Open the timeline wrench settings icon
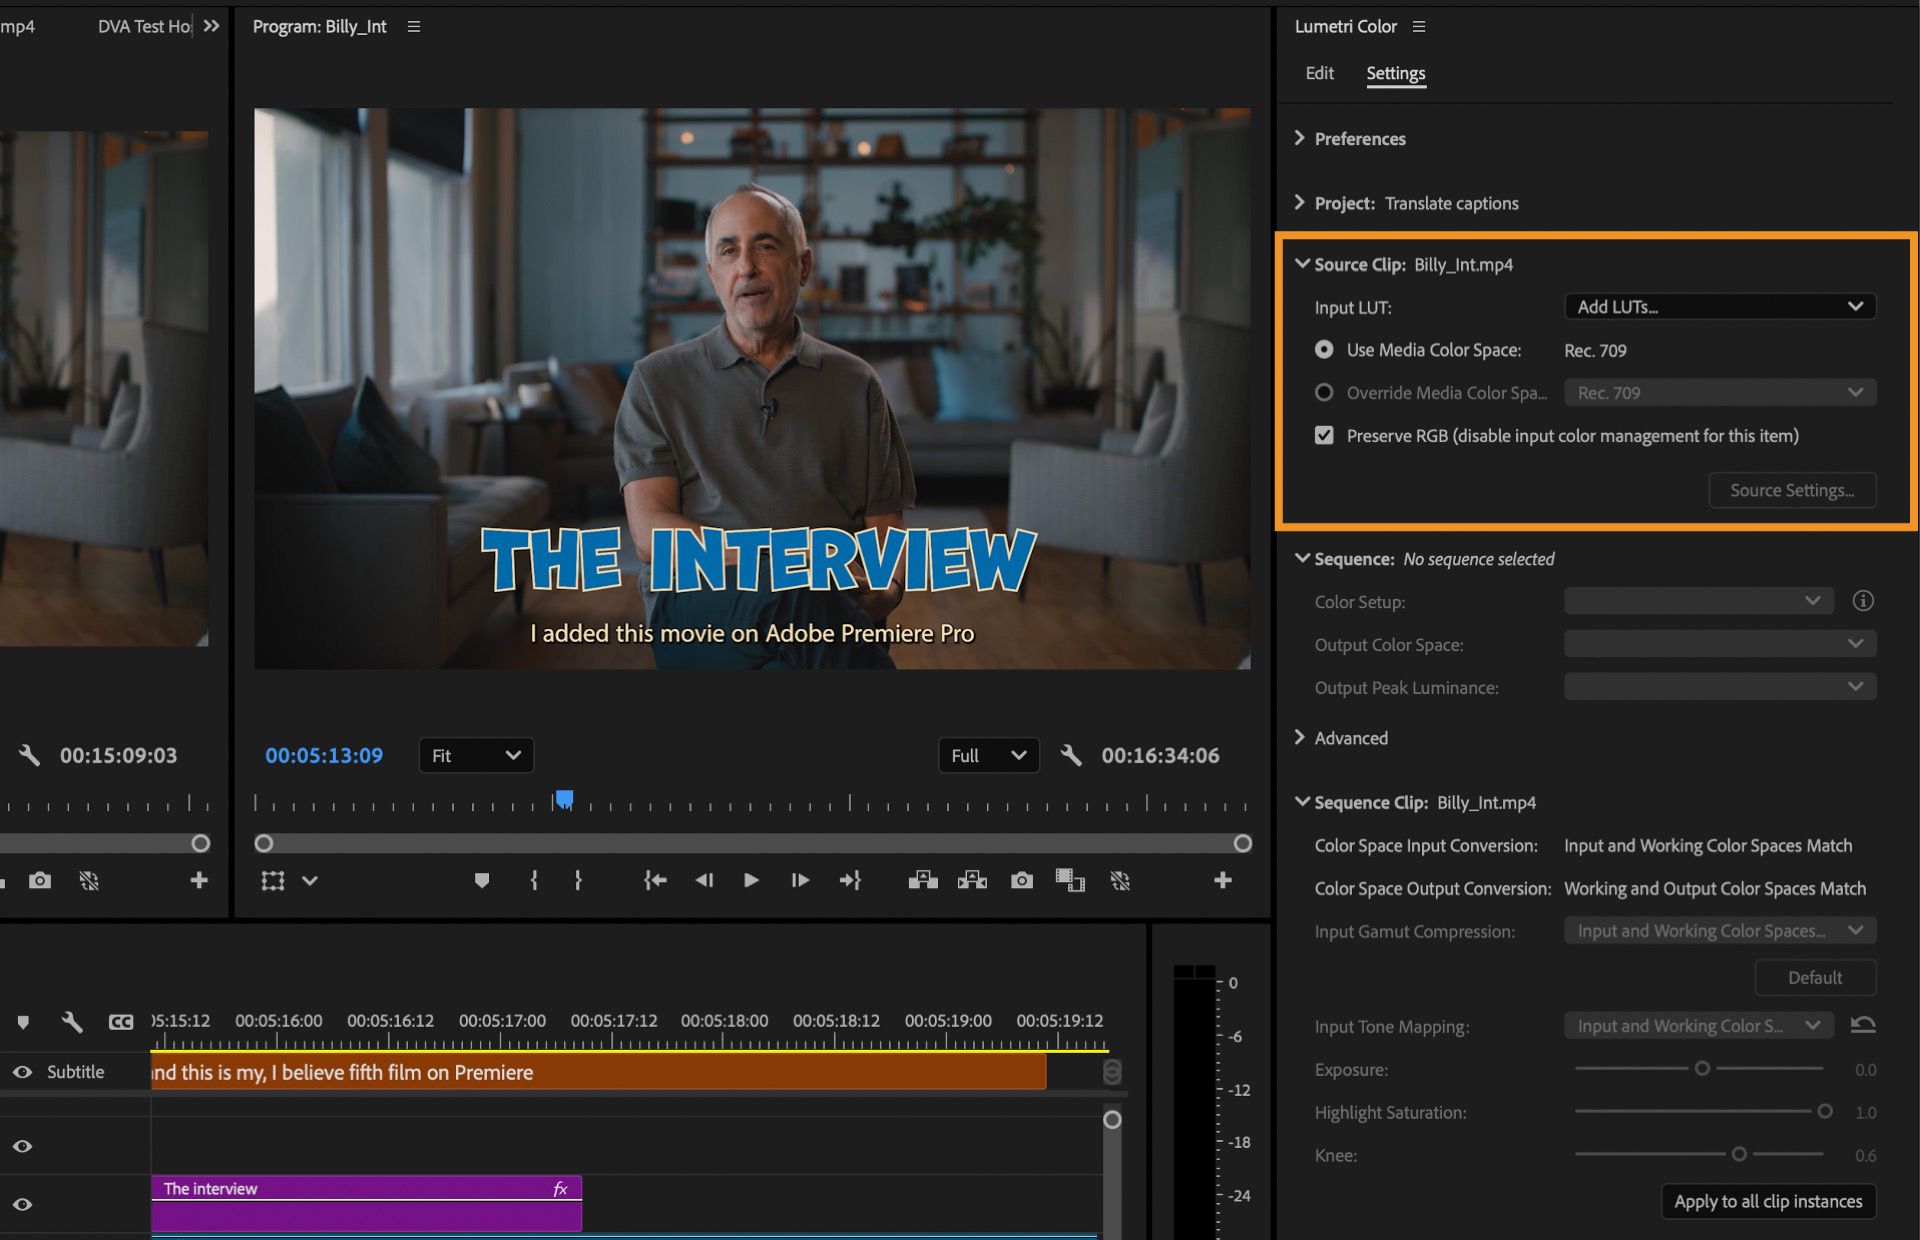Image resolution: width=1920 pixels, height=1240 pixels. [71, 1022]
